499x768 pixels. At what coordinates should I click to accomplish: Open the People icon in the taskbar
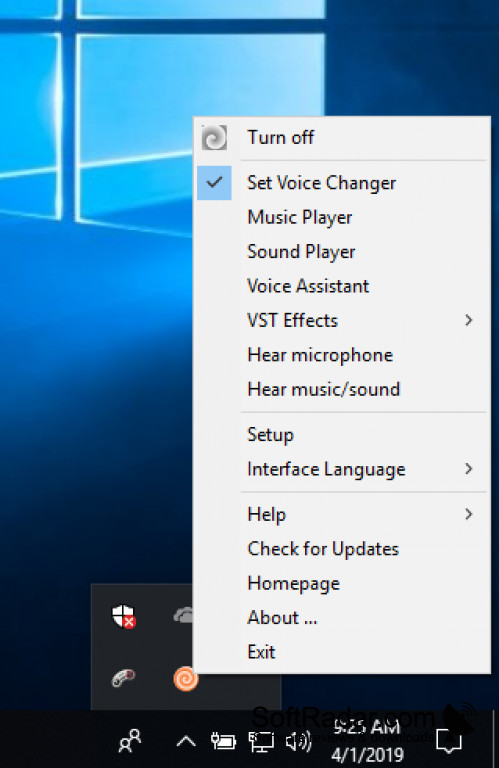click(130, 741)
